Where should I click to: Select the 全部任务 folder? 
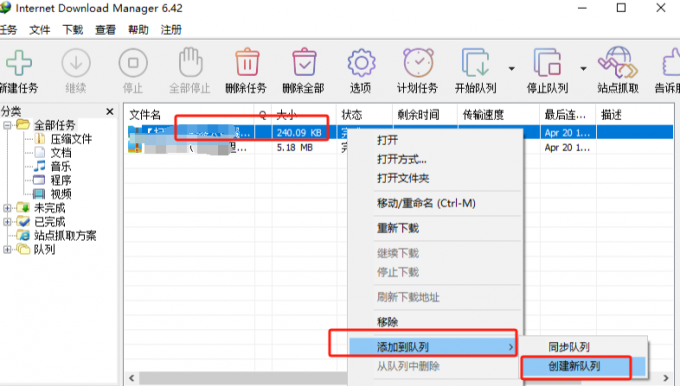[x=55, y=125]
